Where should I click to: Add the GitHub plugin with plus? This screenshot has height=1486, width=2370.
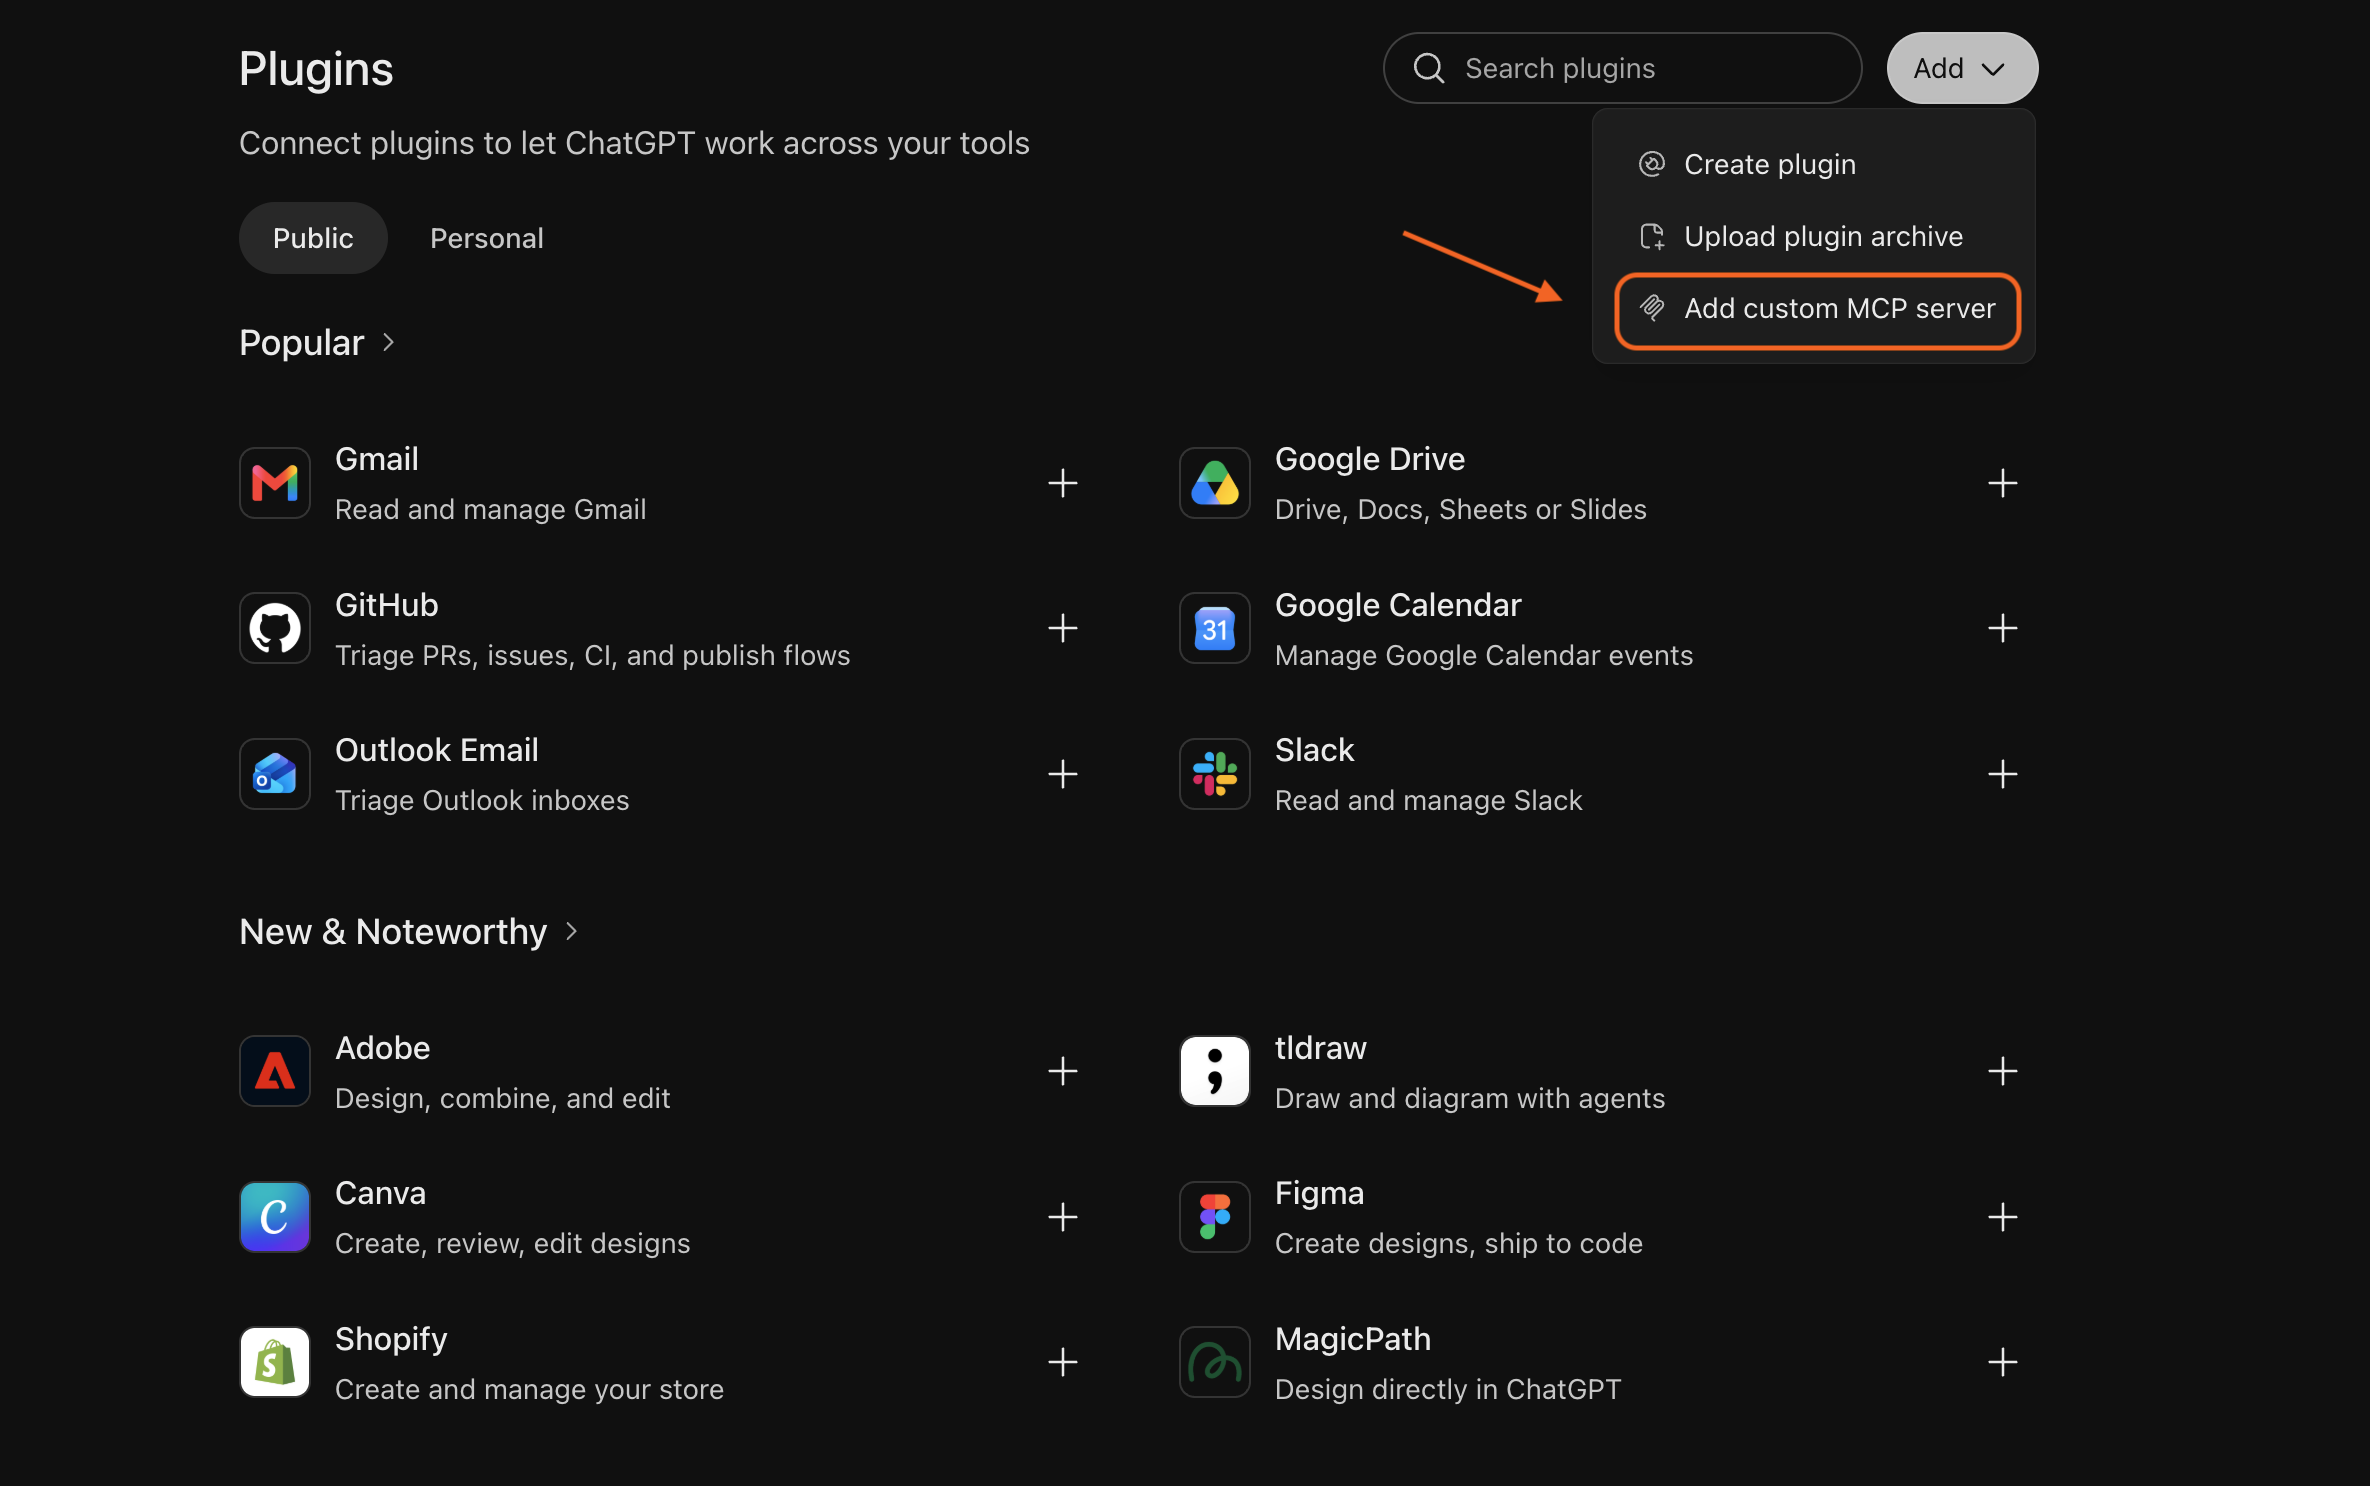[1063, 628]
